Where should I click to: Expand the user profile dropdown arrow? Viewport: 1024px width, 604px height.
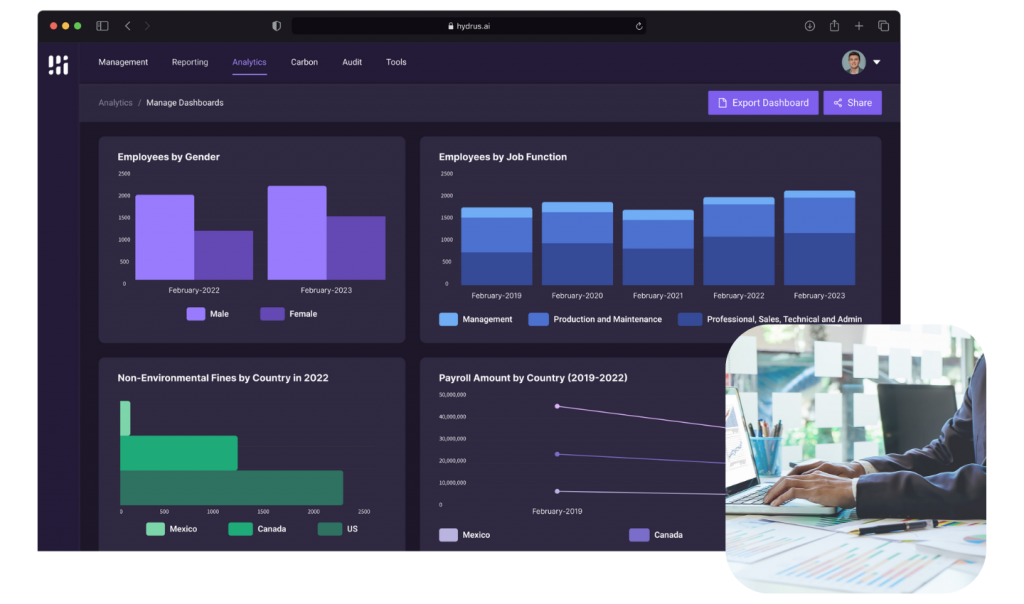877,62
